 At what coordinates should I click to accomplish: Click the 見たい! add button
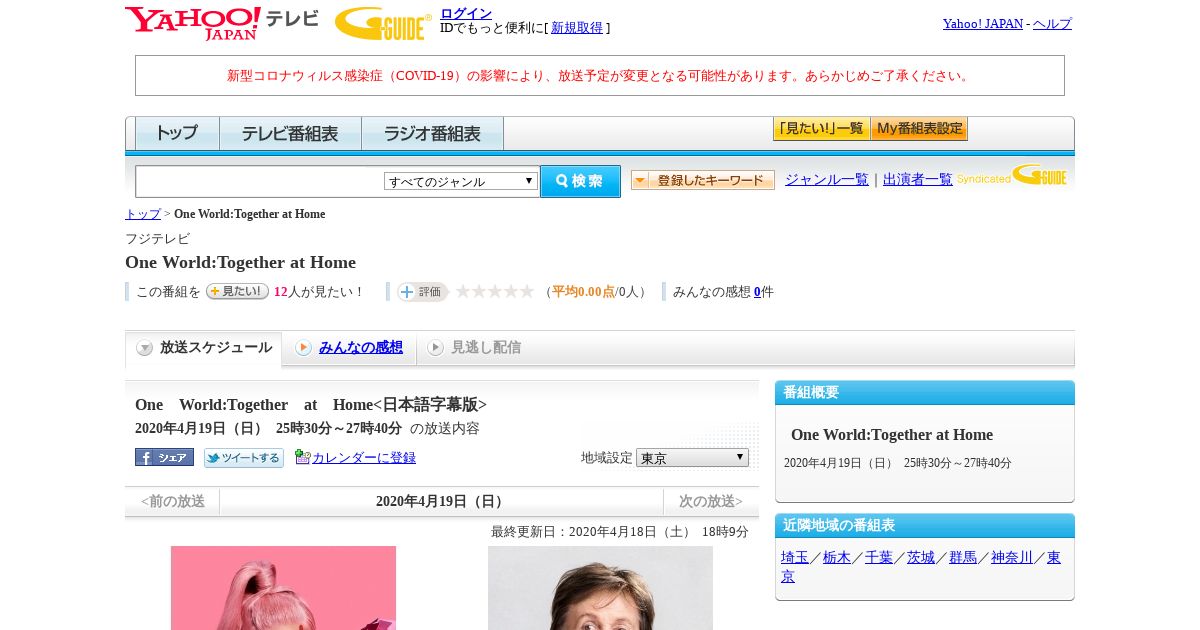[237, 291]
